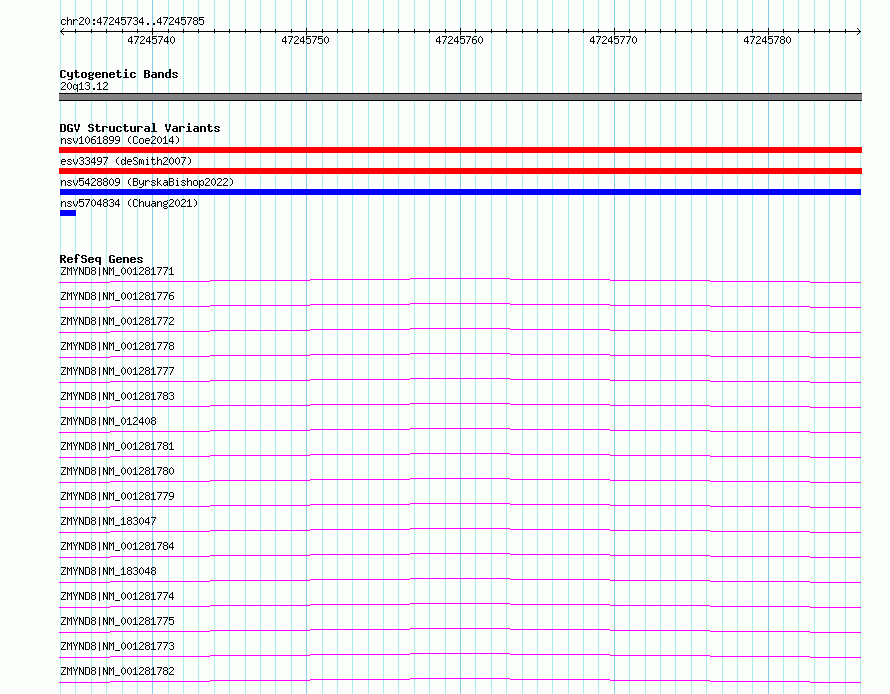Click the magenta intron line of NM_001281782

coord(460,678)
